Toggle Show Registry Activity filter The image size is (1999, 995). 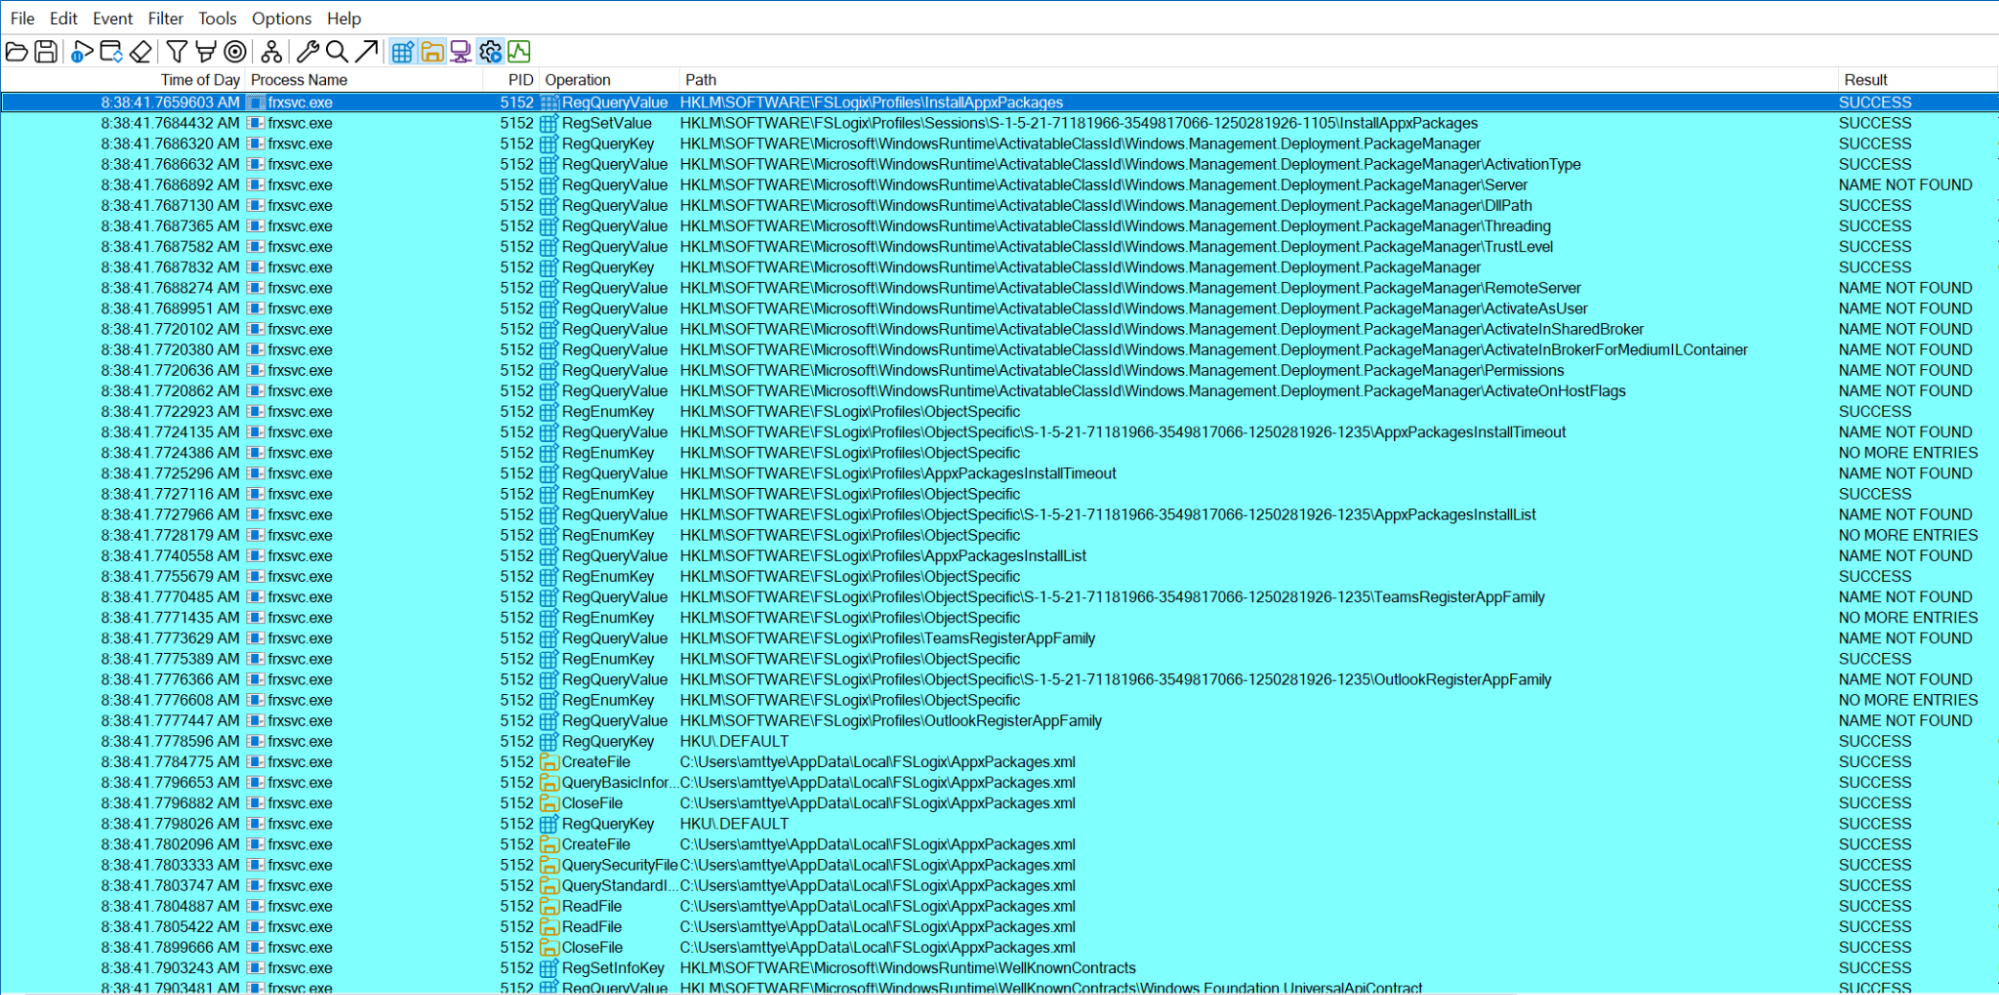(x=402, y=51)
